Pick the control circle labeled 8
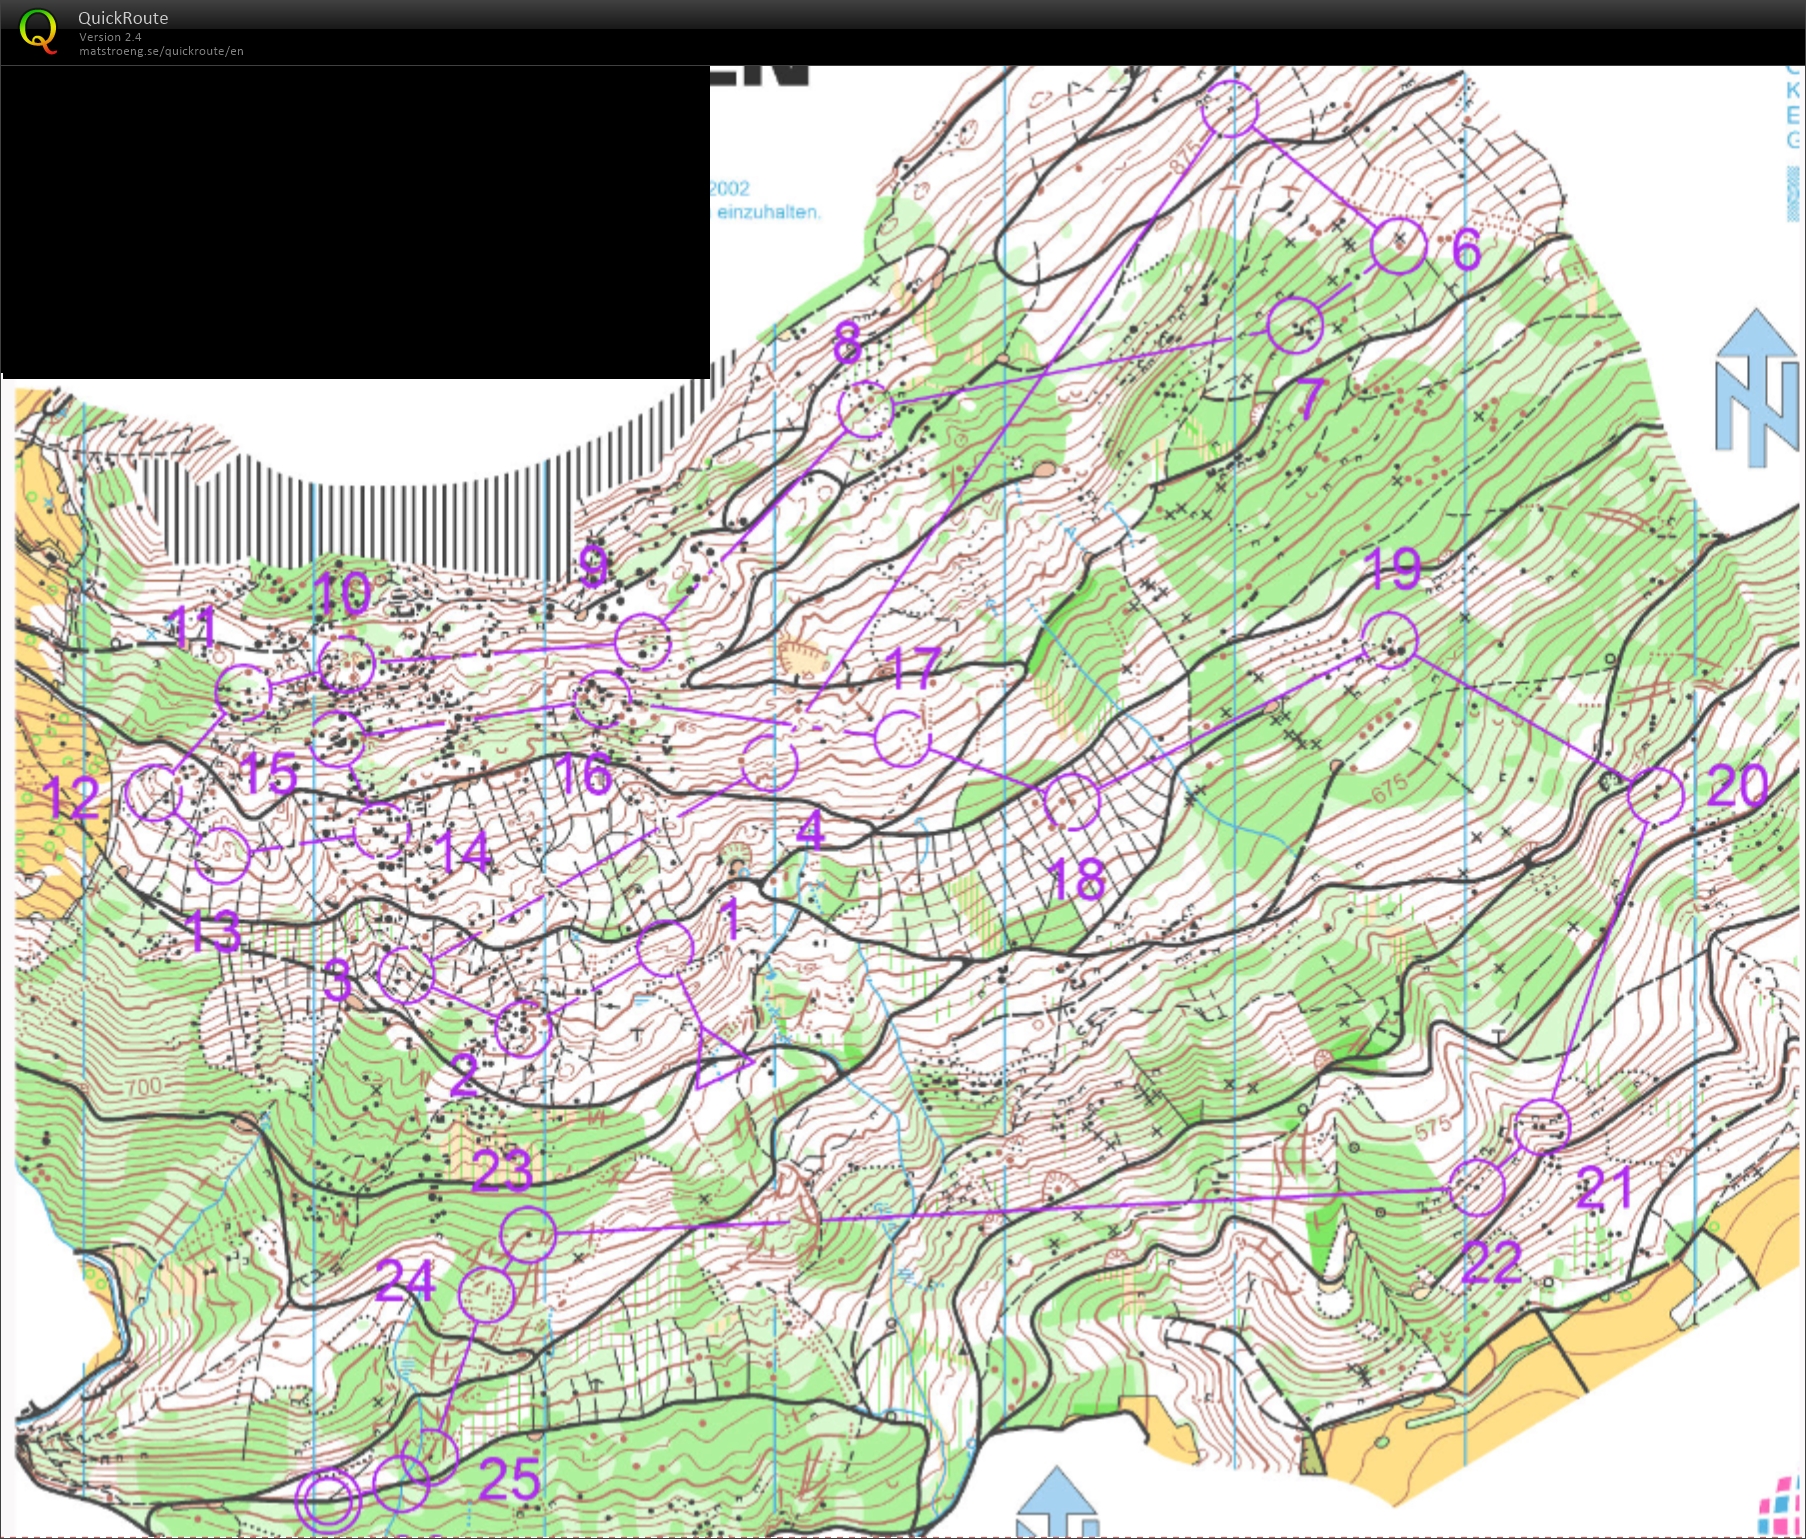 [865, 408]
